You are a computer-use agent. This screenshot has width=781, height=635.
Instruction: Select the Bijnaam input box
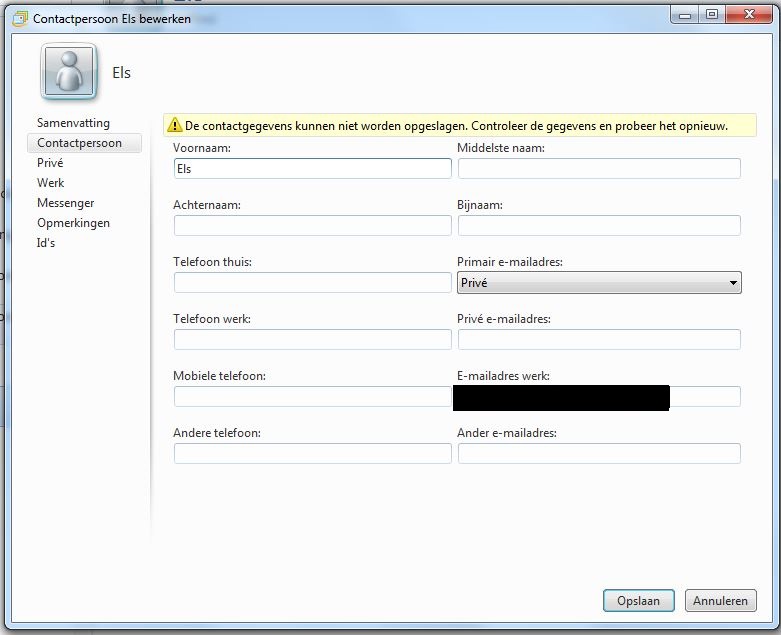(599, 226)
